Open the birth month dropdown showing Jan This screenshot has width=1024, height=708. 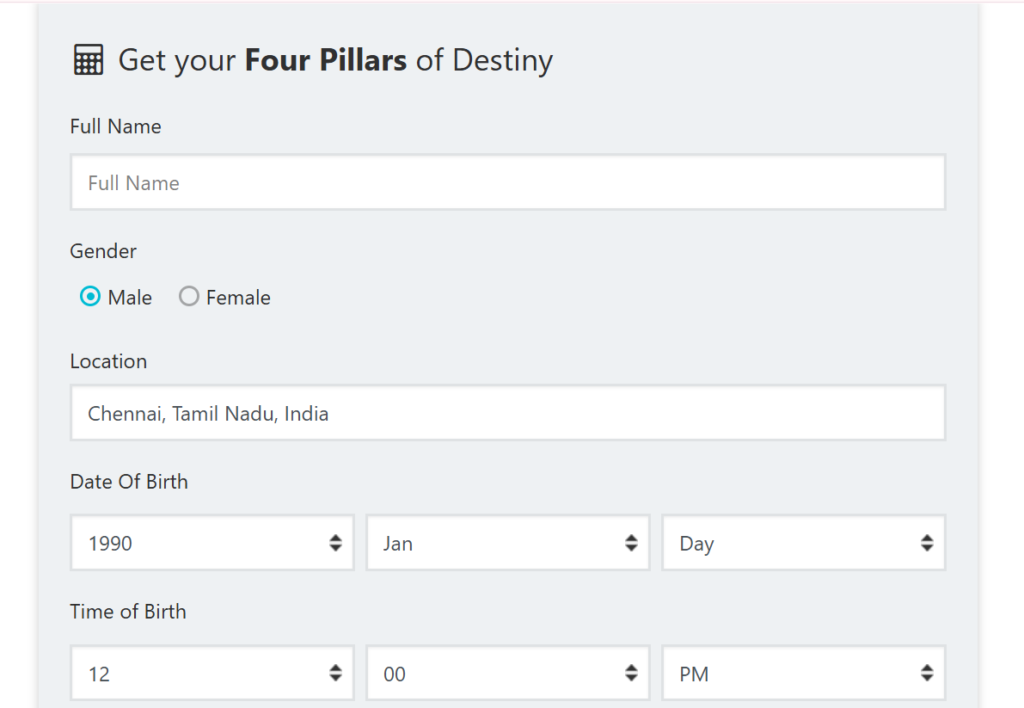pyautogui.click(x=495, y=544)
